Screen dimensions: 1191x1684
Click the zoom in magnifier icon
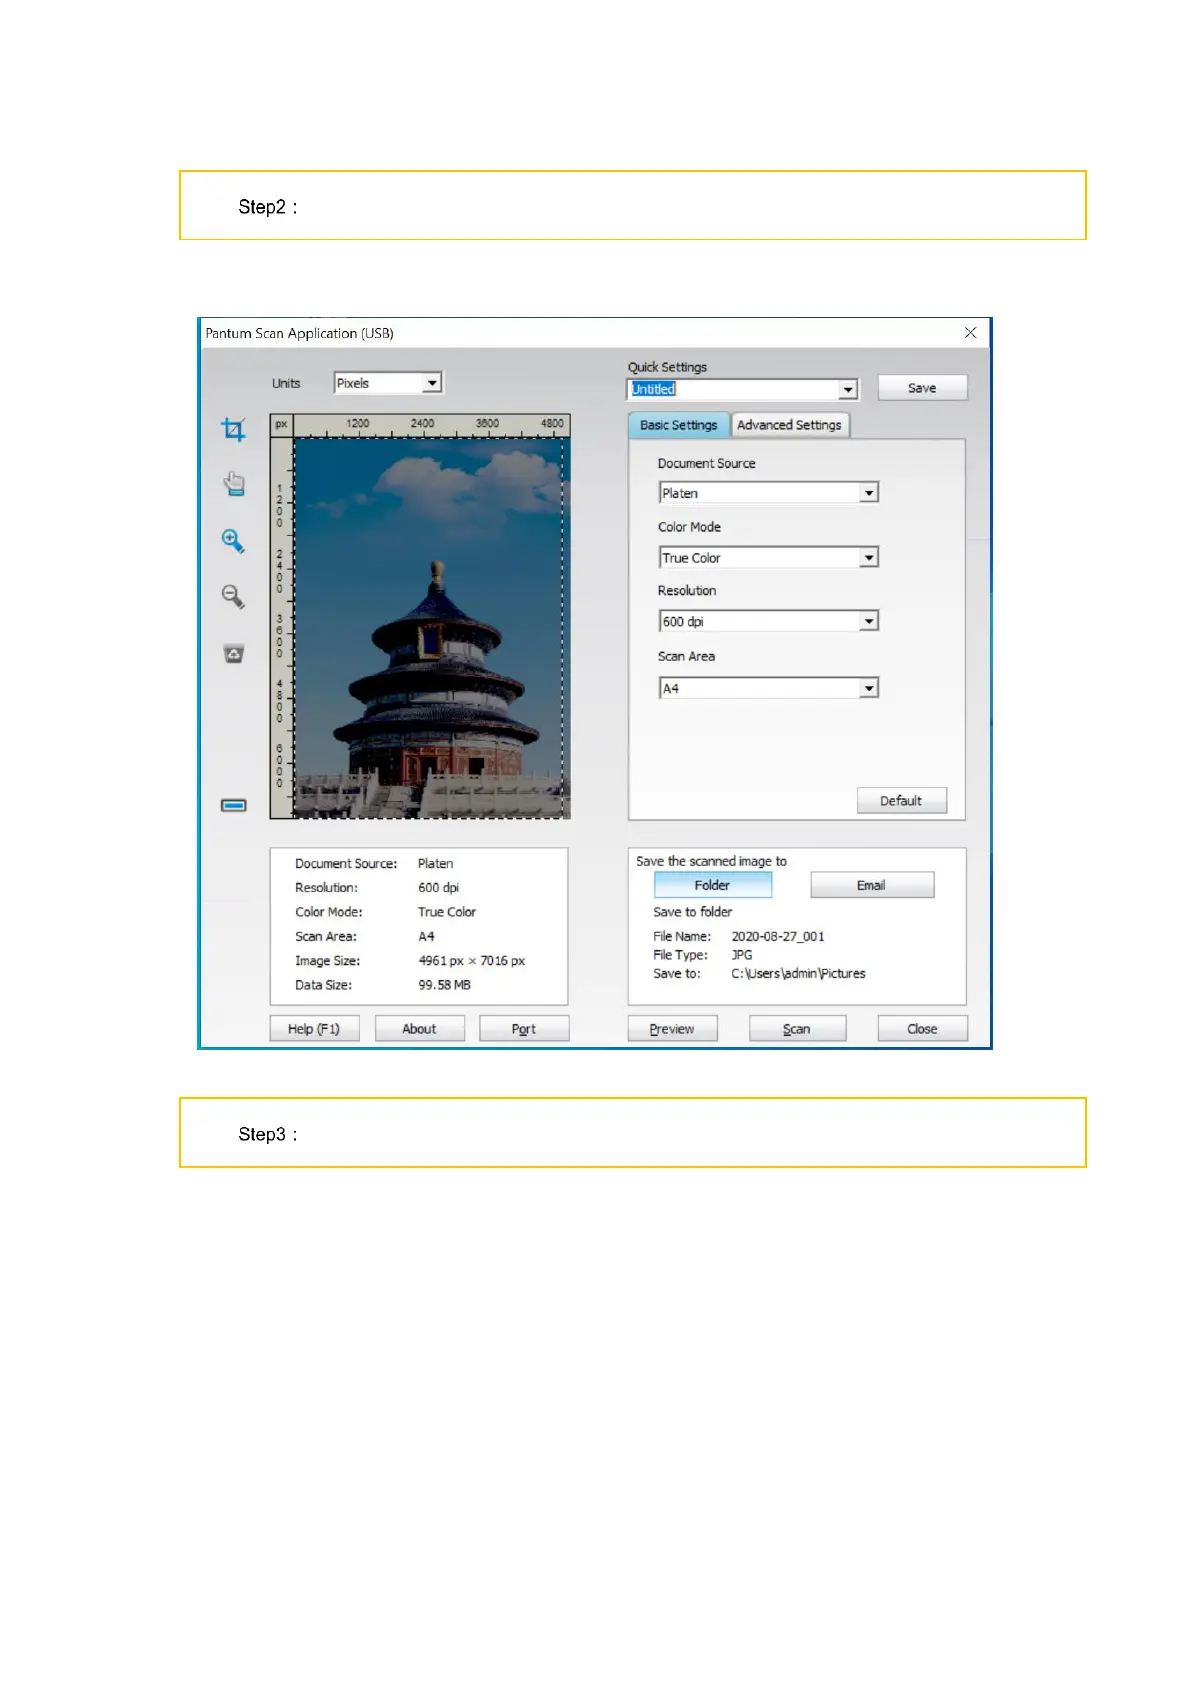(233, 541)
